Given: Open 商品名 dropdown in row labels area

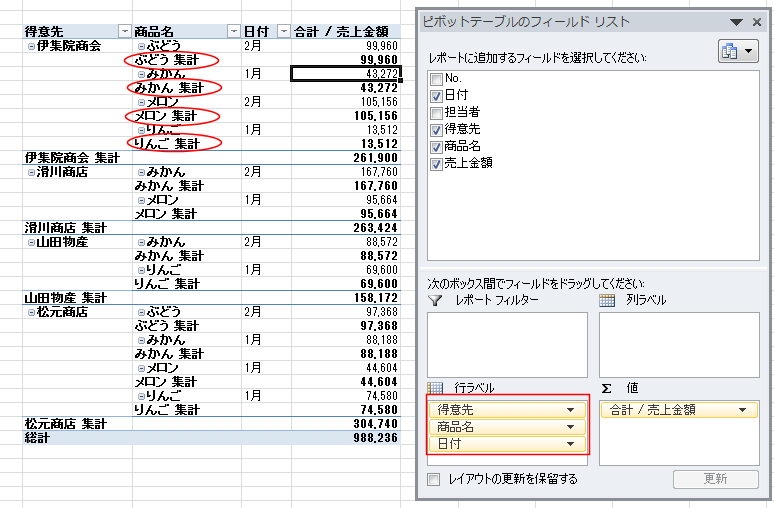Looking at the screenshot, I should 570,427.
